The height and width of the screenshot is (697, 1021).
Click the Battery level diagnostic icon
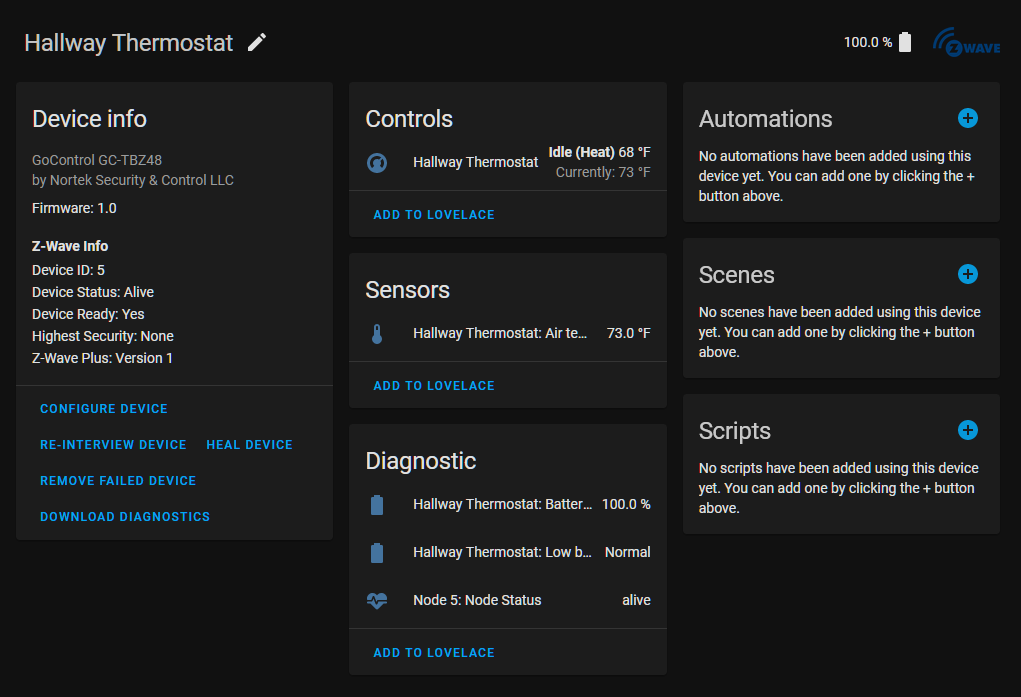pyautogui.click(x=377, y=504)
